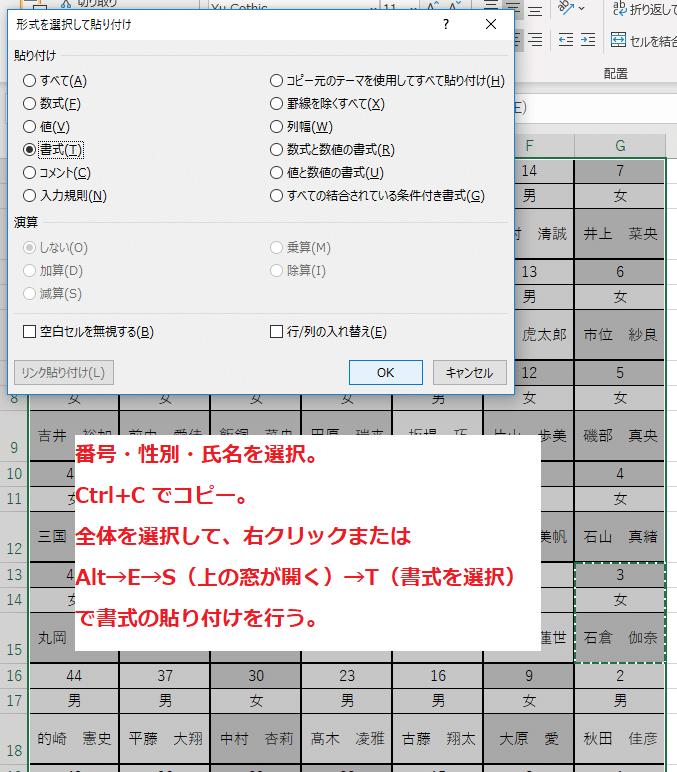Image resolution: width=677 pixels, height=772 pixels.
Task: Click the help question mark in dialog
Action: pyautogui.click(x=446, y=24)
